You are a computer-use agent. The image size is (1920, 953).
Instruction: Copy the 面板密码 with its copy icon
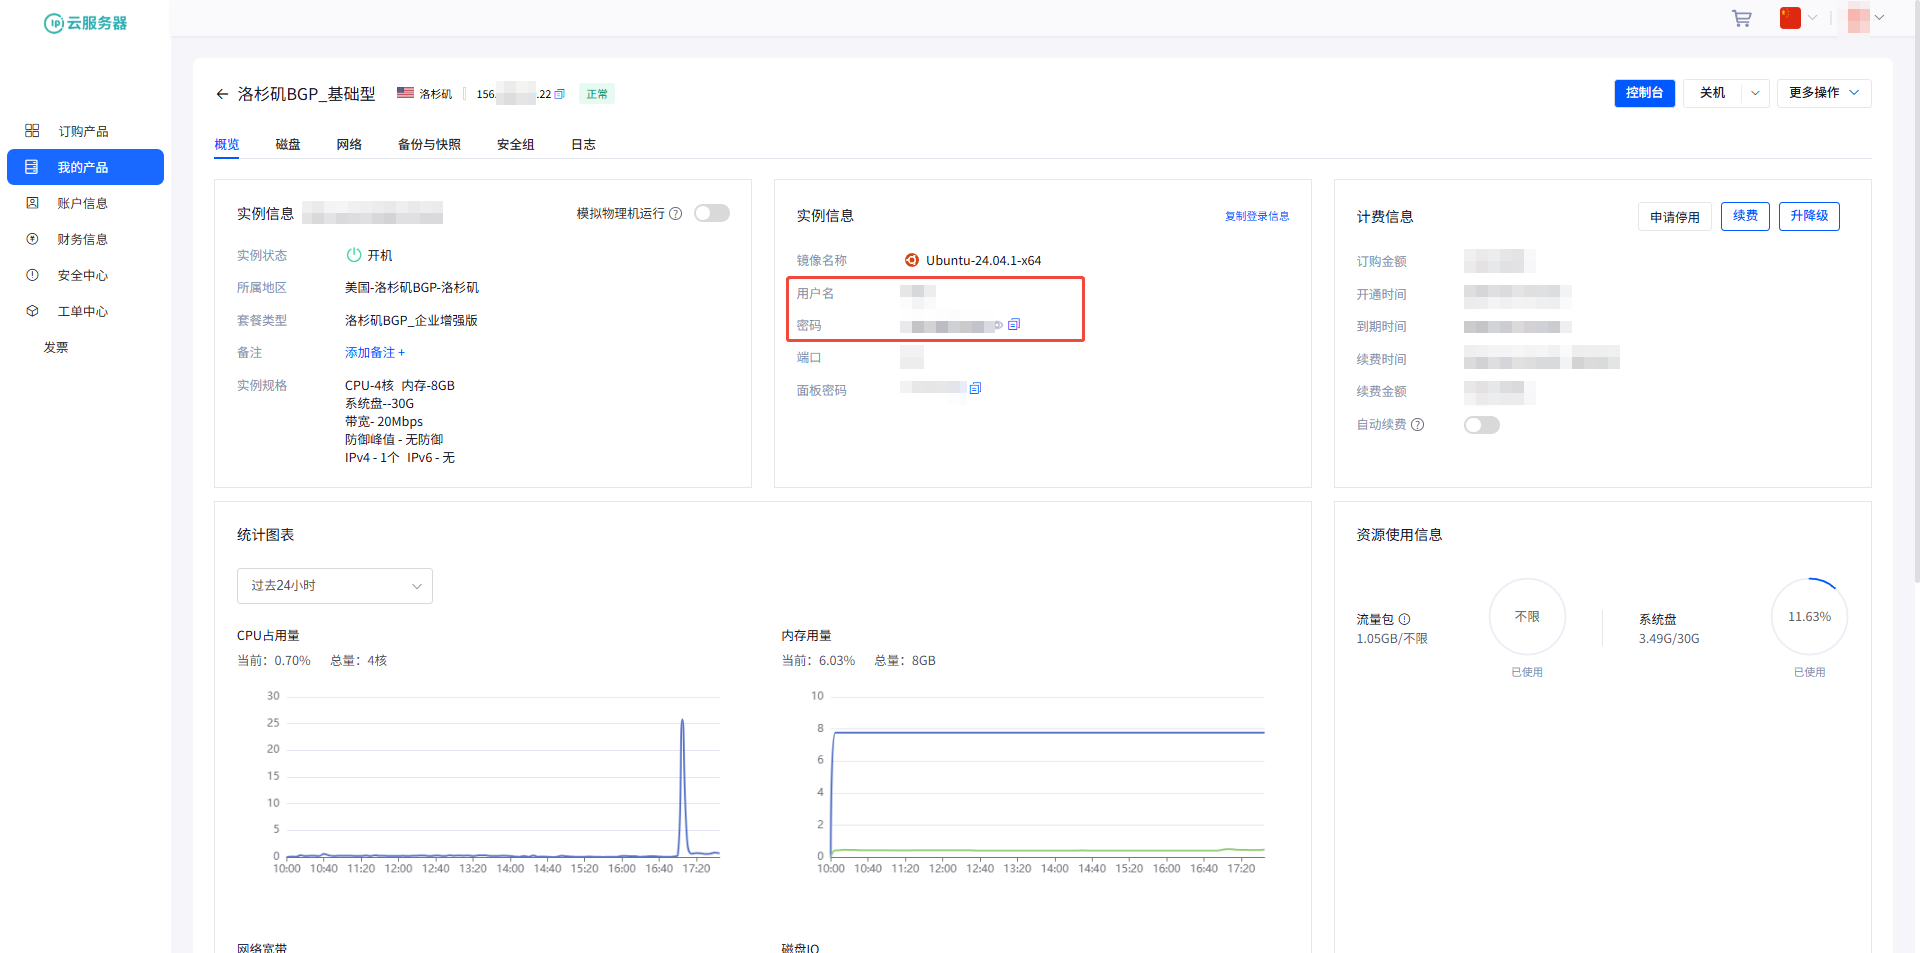[975, 388]
